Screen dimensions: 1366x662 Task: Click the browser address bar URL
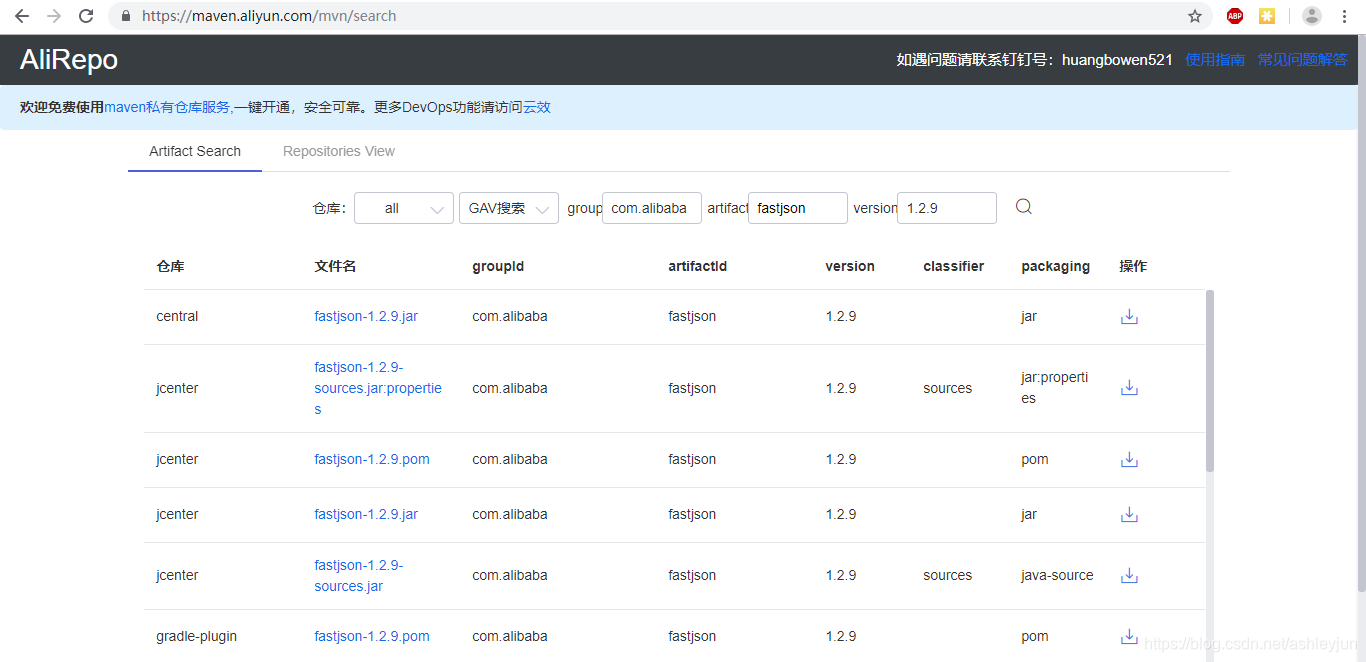(269, 16)
